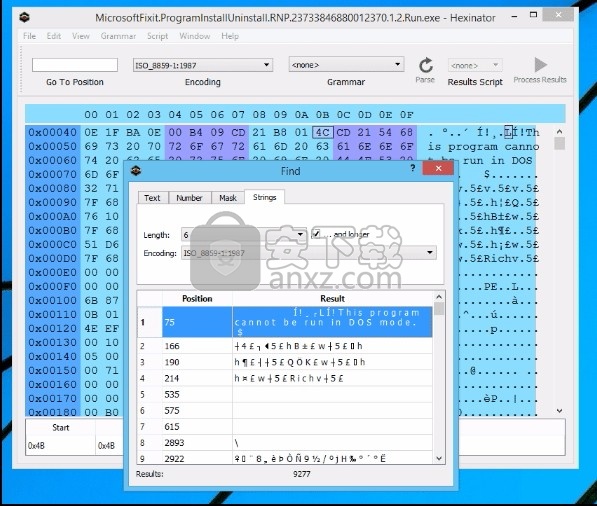The width and height of the screenshot is (597, 506).
Task: Open the Length dropdown in Find dialog
Action: click(244, 235)
